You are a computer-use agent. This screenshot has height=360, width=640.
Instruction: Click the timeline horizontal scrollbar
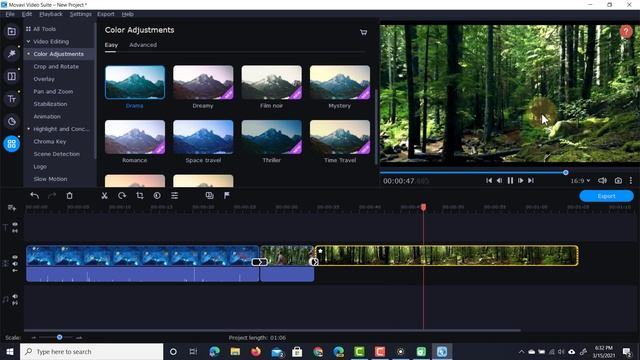coord(272,330)
